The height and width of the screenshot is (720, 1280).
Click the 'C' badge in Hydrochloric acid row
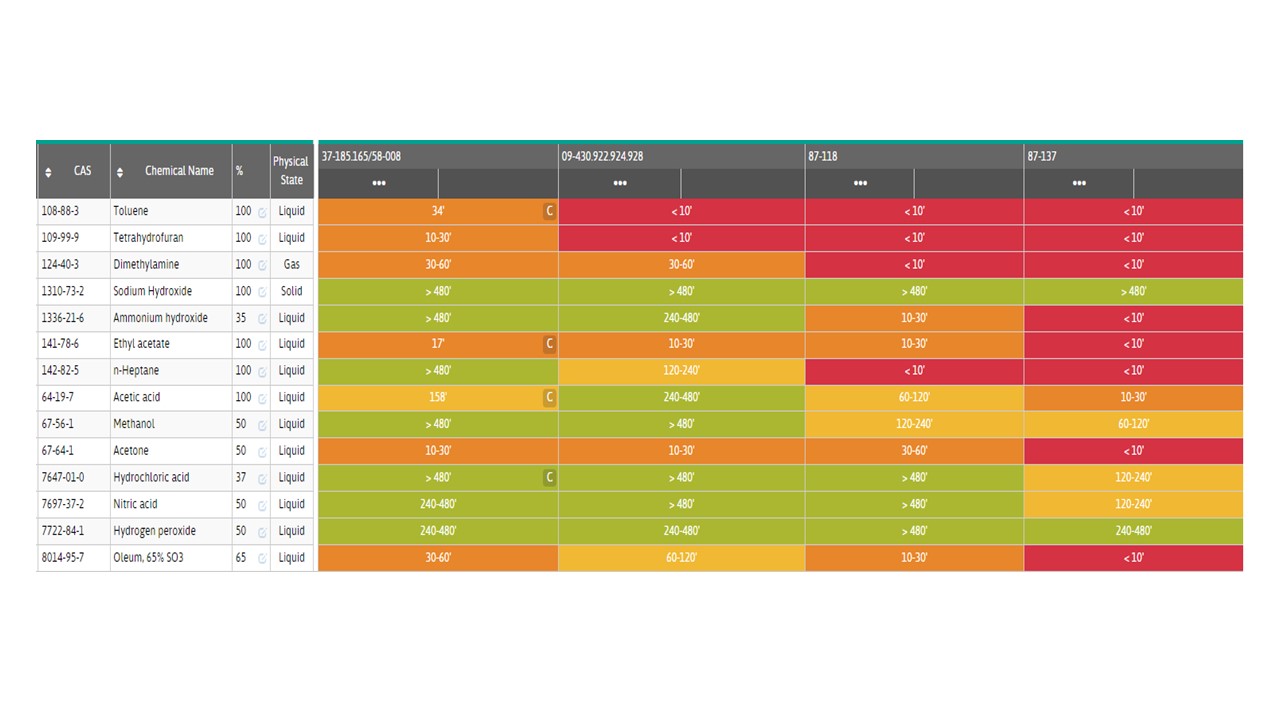[549, 478]
